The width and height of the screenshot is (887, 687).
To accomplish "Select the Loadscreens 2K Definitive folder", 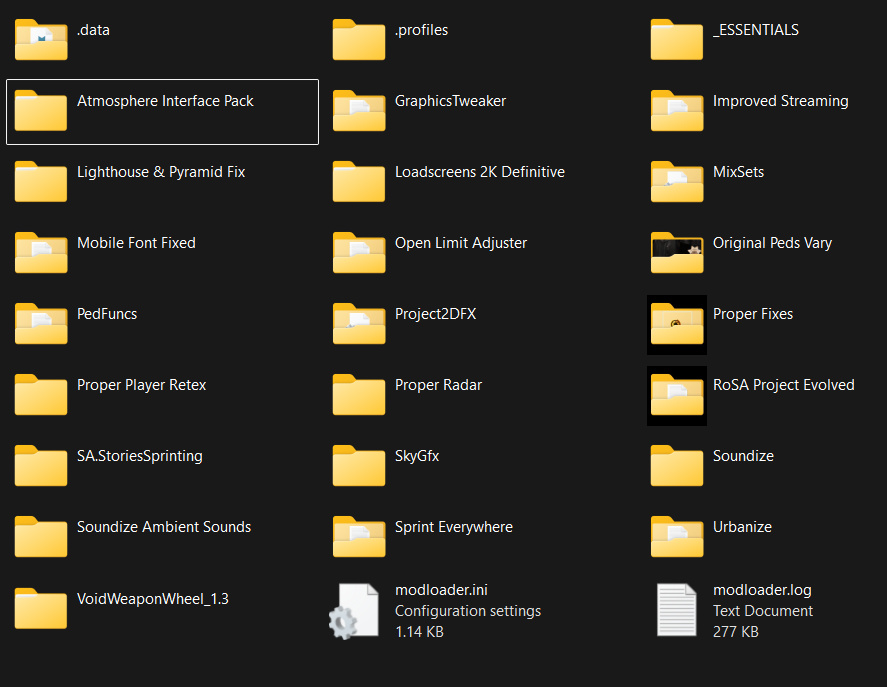I will click(479, 172).
